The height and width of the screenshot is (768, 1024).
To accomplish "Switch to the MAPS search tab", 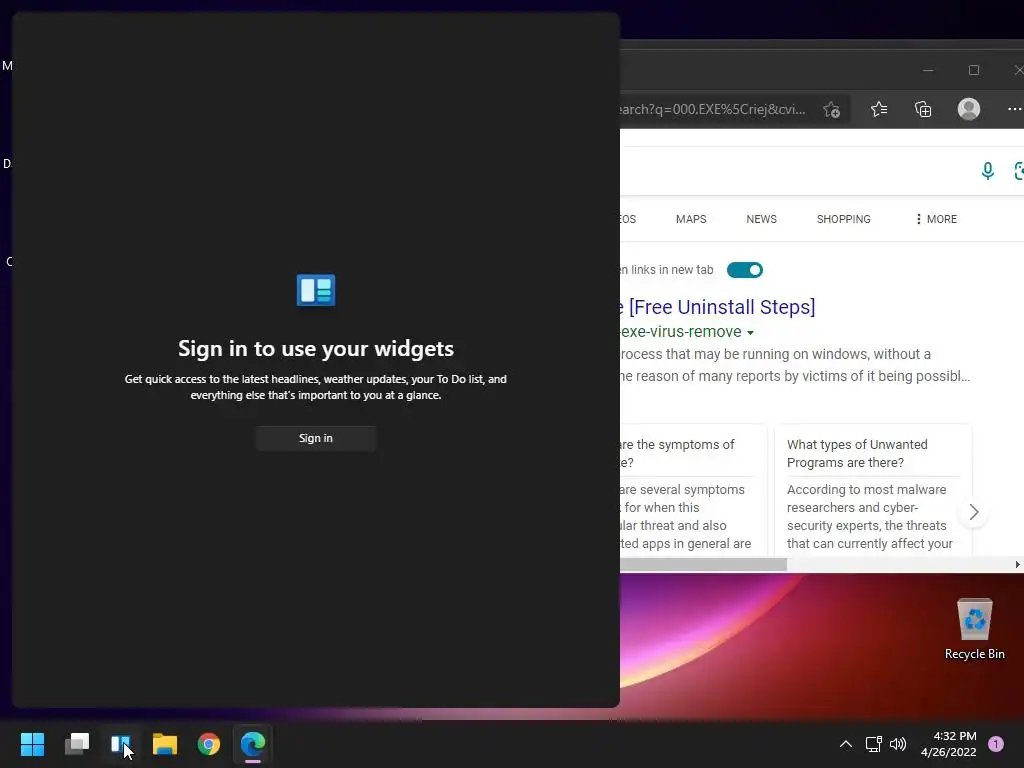I will [x=691, y=219].
